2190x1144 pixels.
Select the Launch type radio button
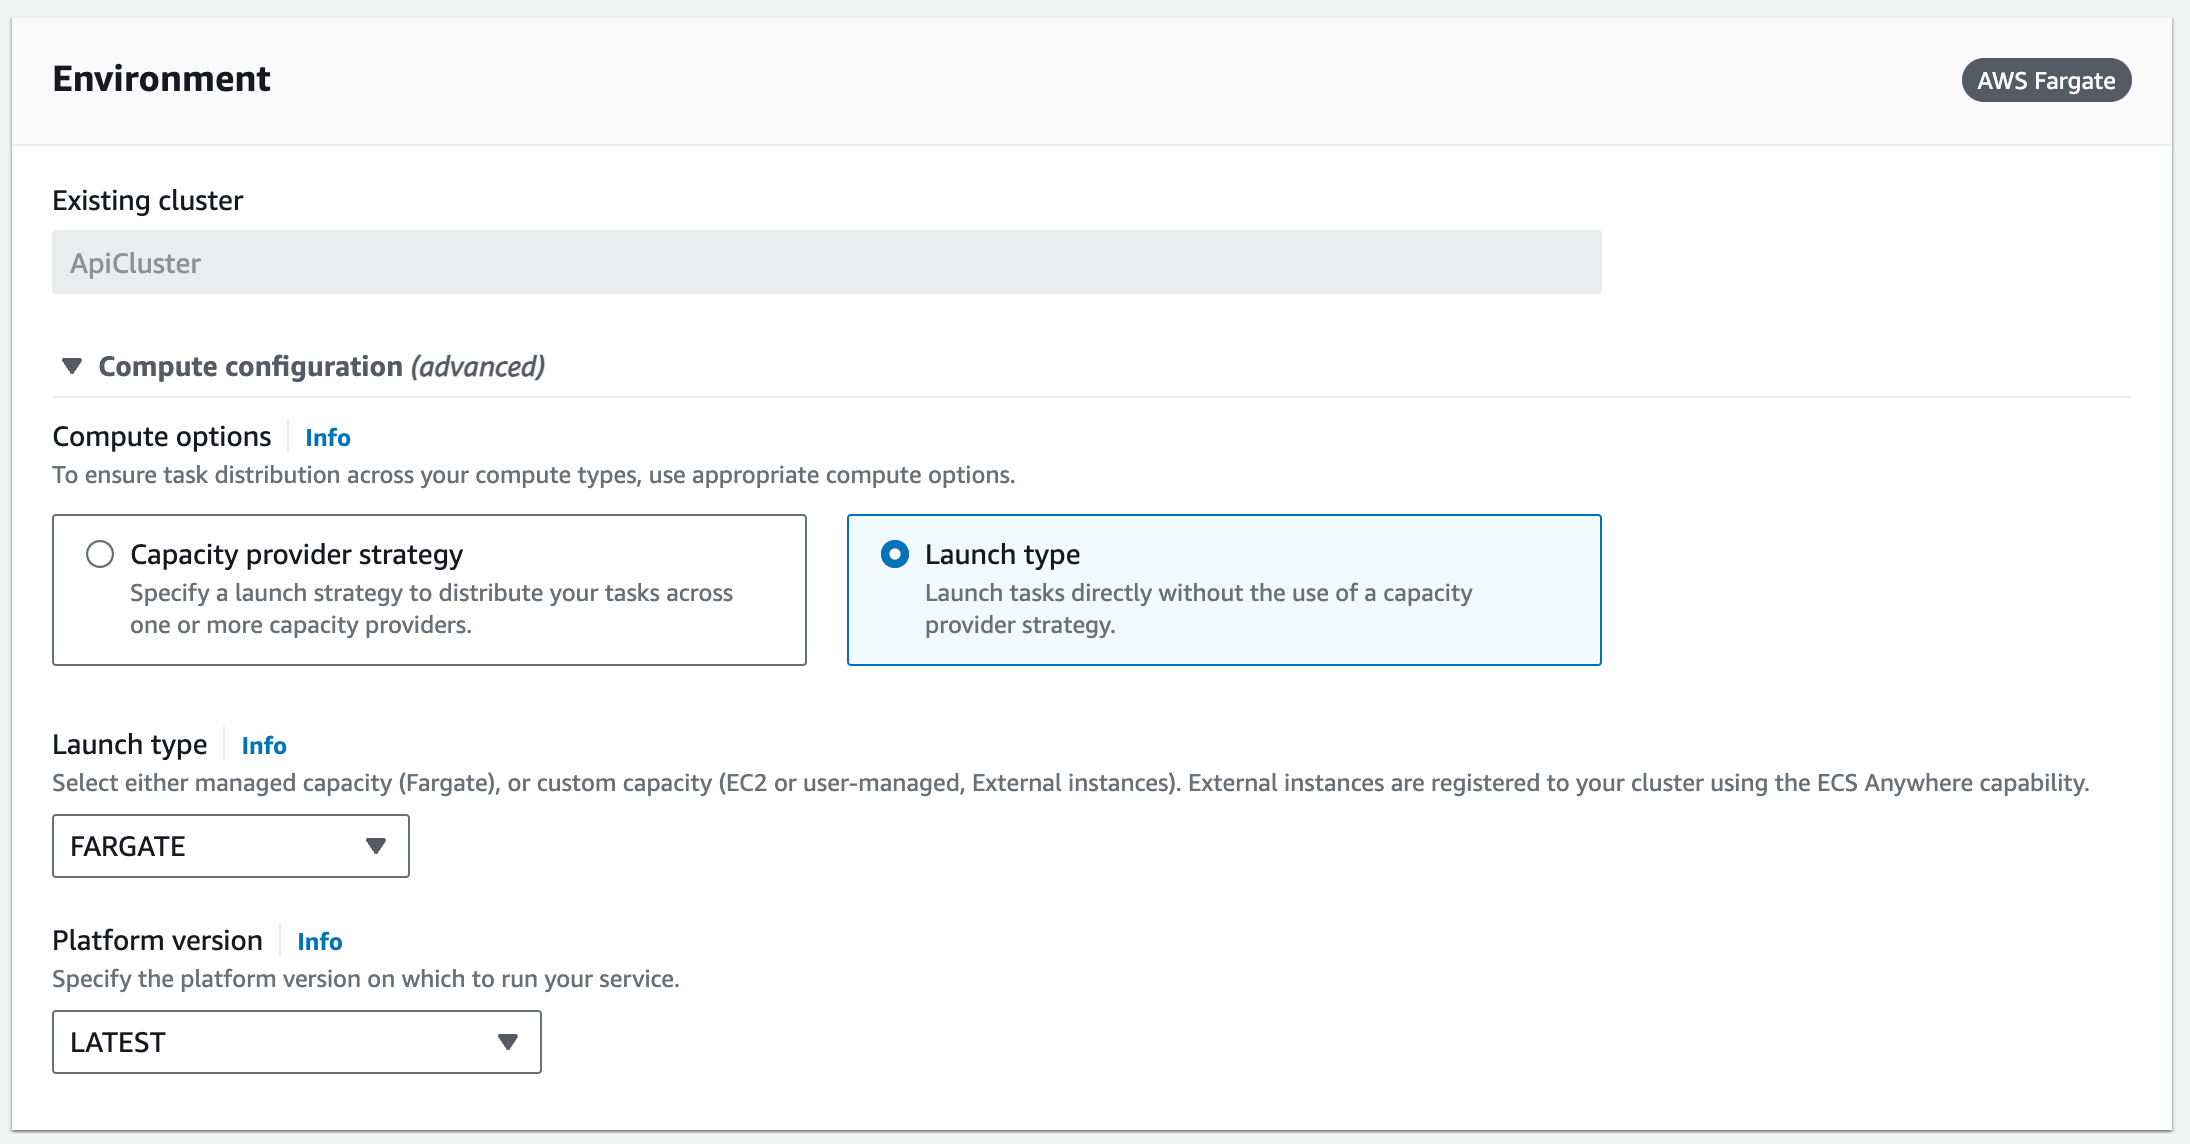click(x=895, y=554)
